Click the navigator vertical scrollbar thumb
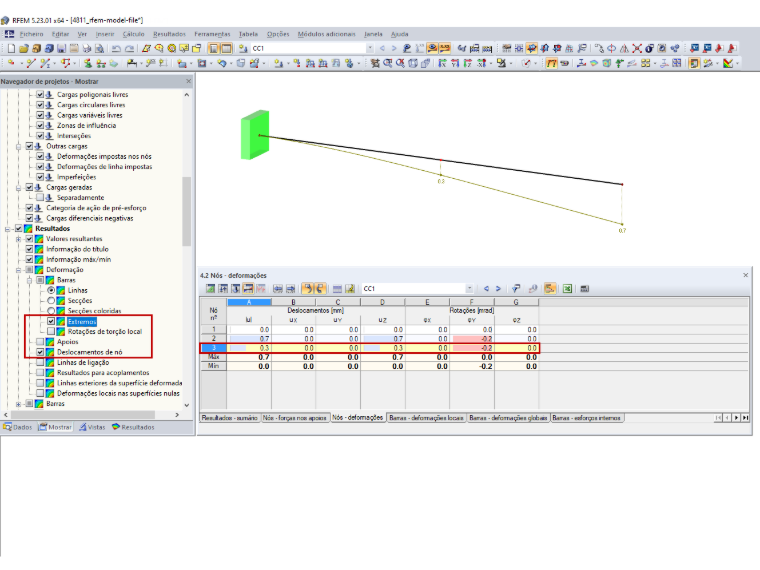760x570 pixels. click(x=187, y=211)
